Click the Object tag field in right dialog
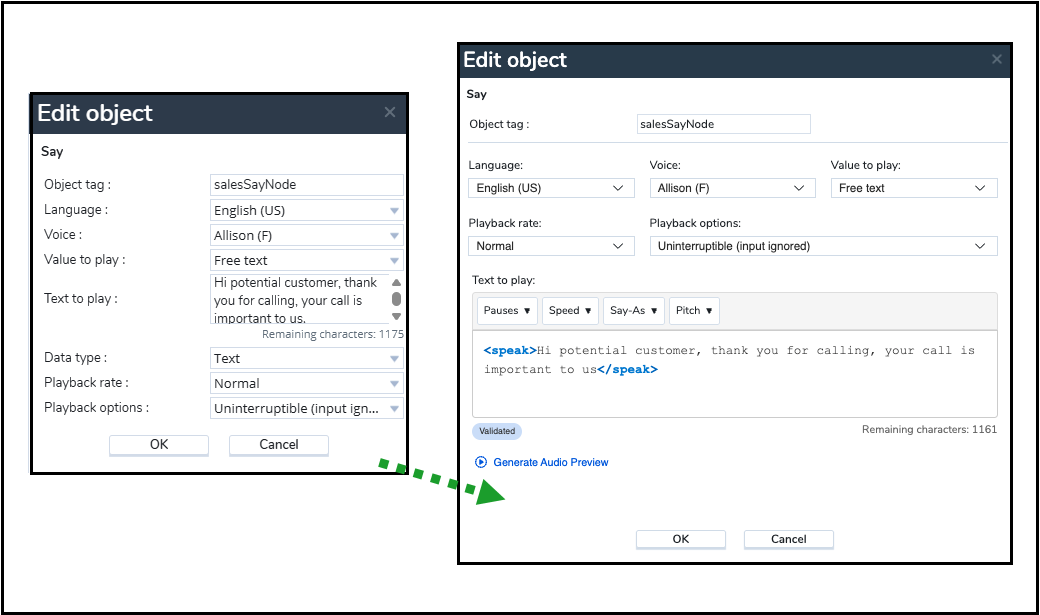This screenshot has width=1040, height=615. (x=723, y=124)
